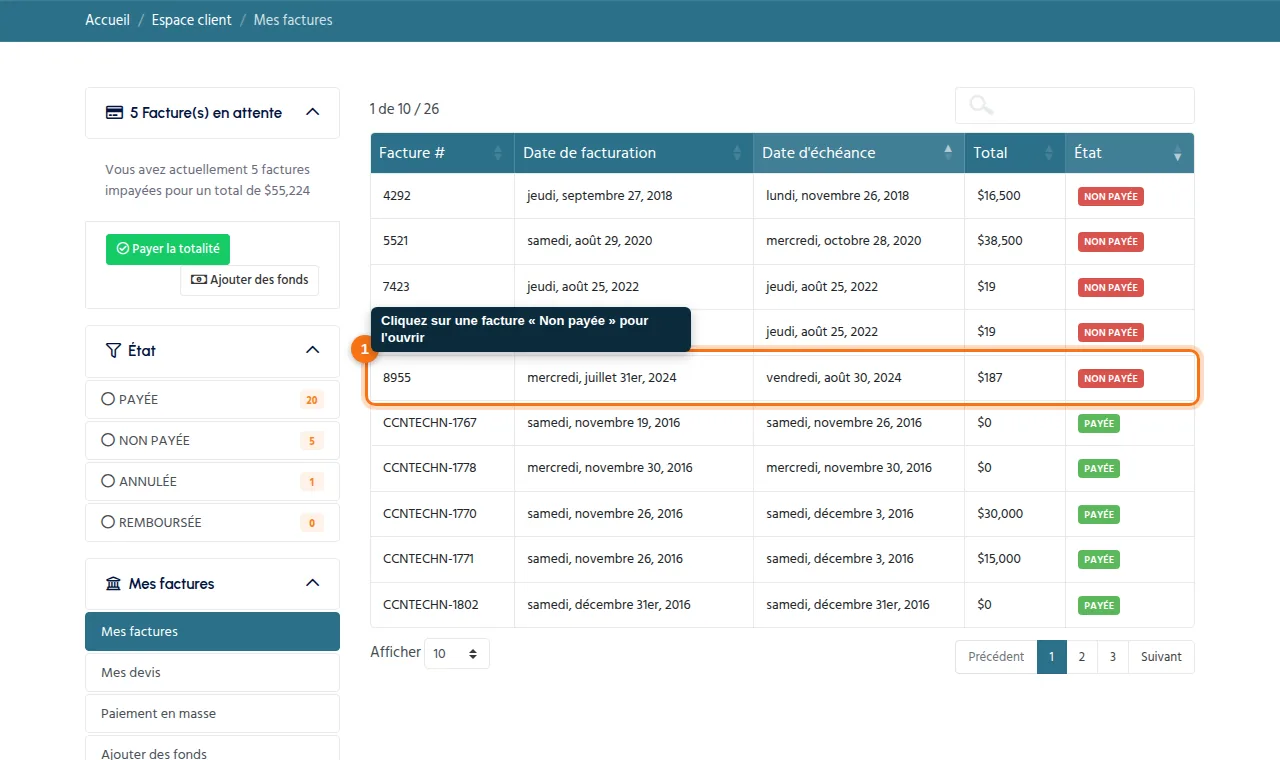Open Paiement en masse menu item

[x=212, y=714]
